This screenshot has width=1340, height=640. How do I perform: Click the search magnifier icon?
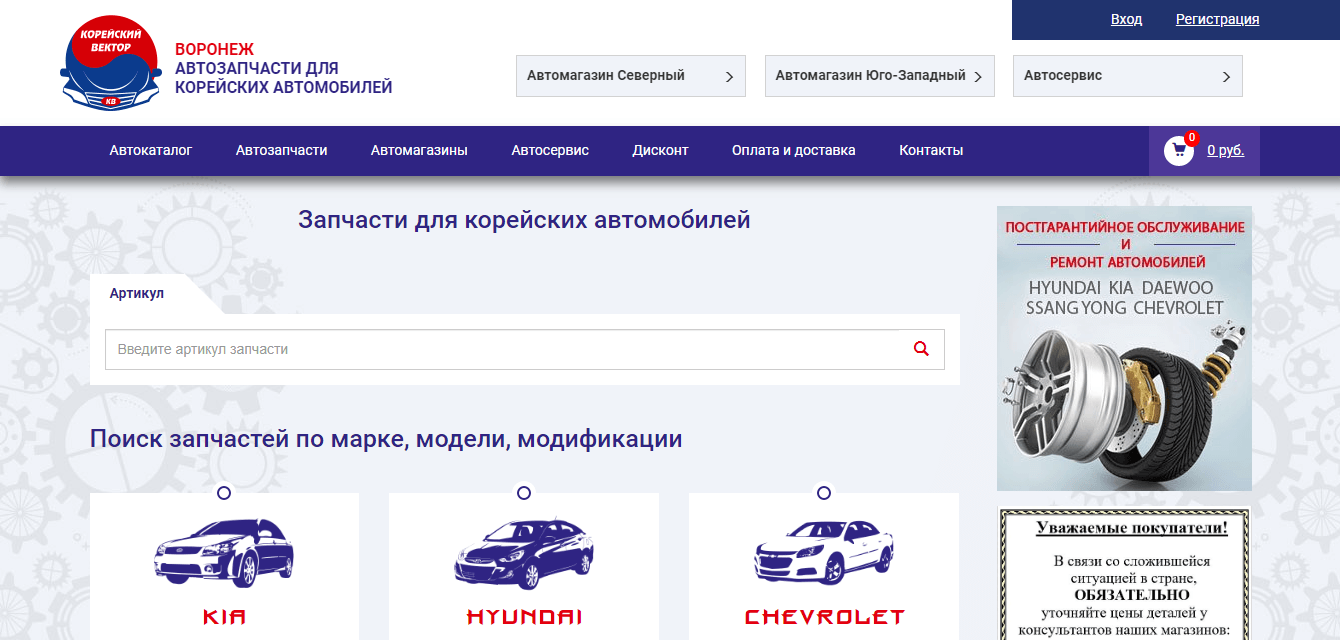[920, 349]
